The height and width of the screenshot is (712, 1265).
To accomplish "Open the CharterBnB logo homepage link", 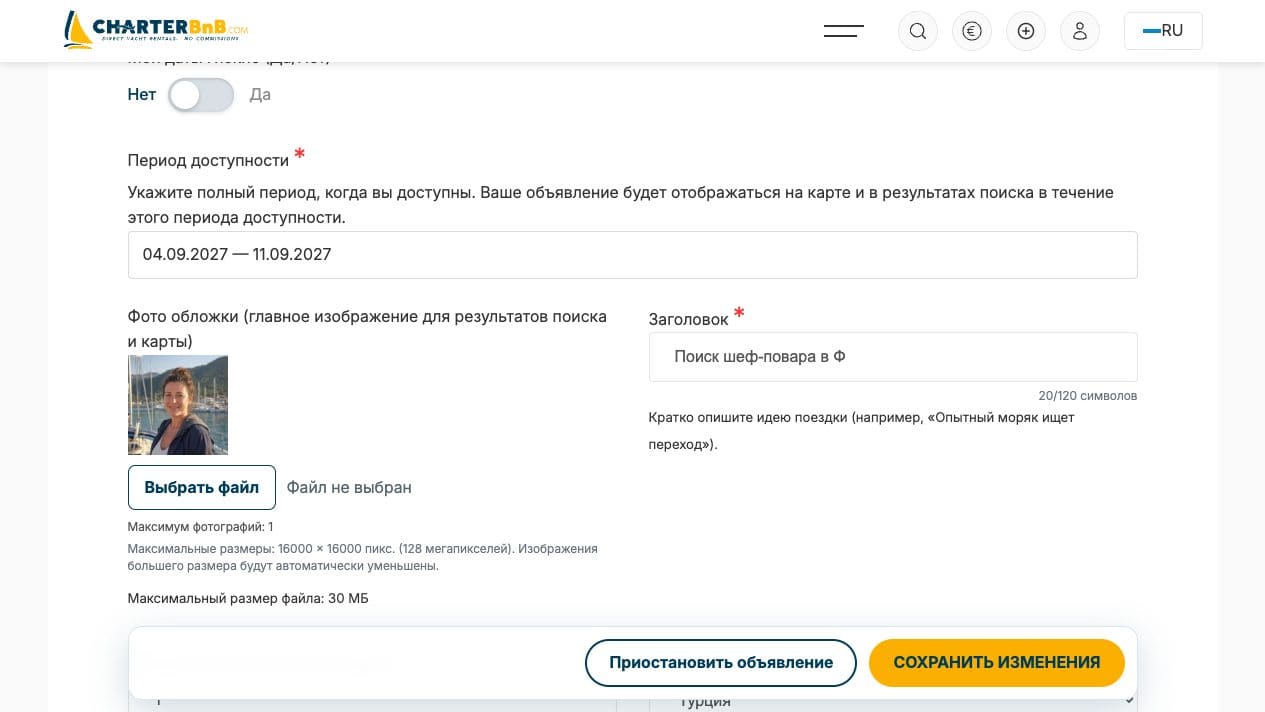I will click(156, 30).
